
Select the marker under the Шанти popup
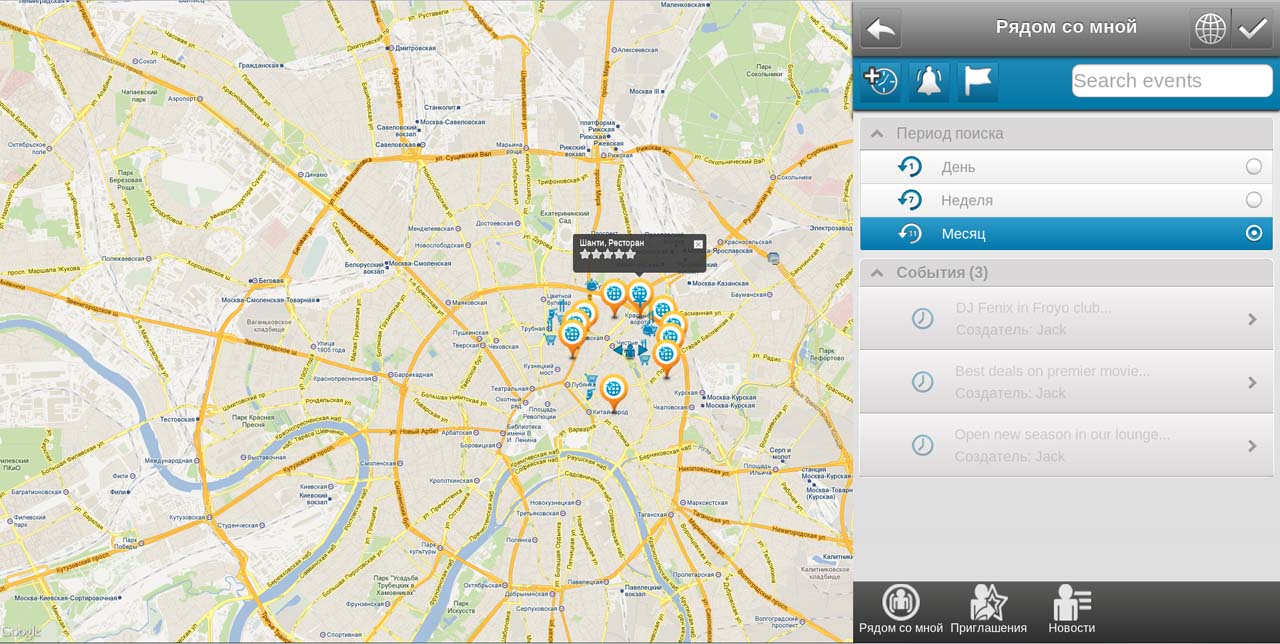tap(639, 296)
